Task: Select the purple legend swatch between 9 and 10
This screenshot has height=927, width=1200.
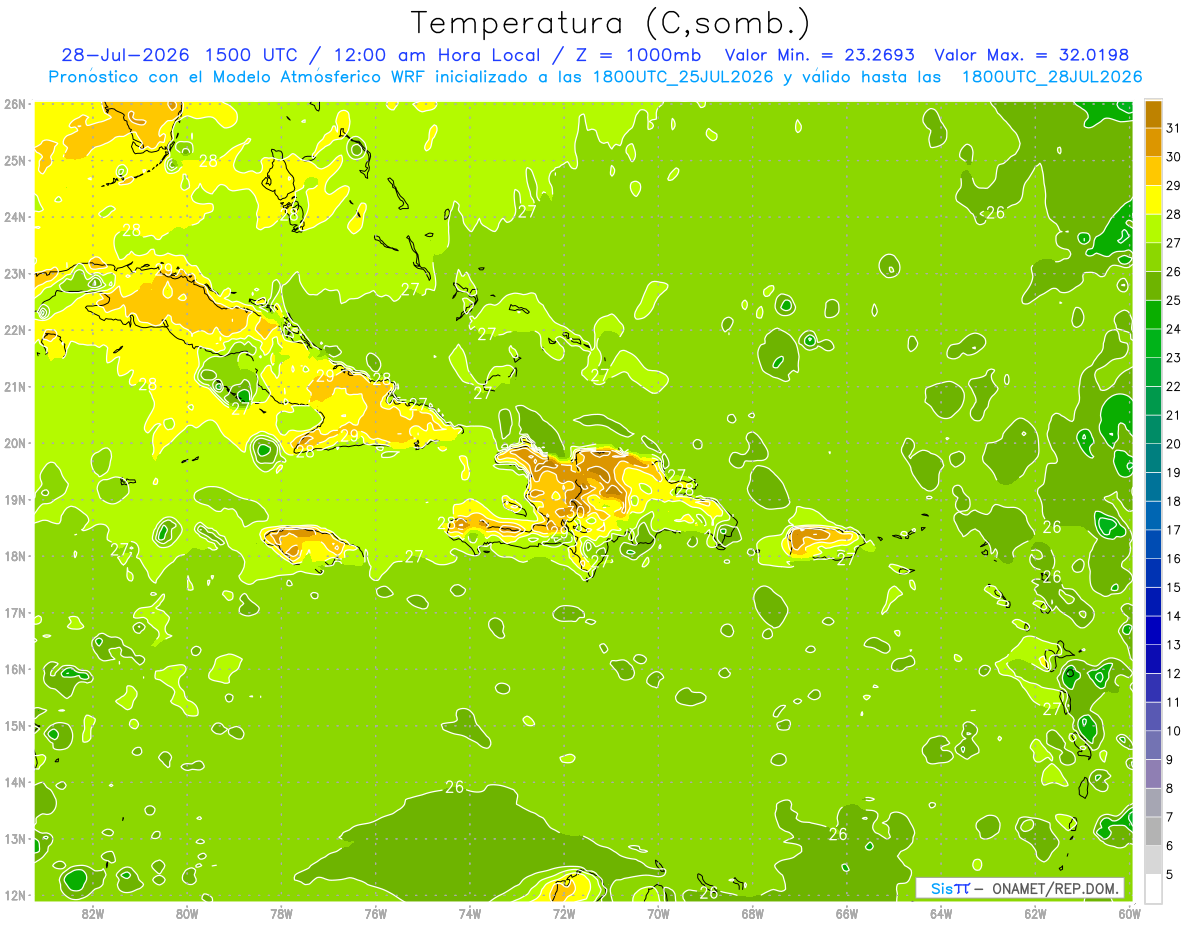Action: coord(1153,745)
